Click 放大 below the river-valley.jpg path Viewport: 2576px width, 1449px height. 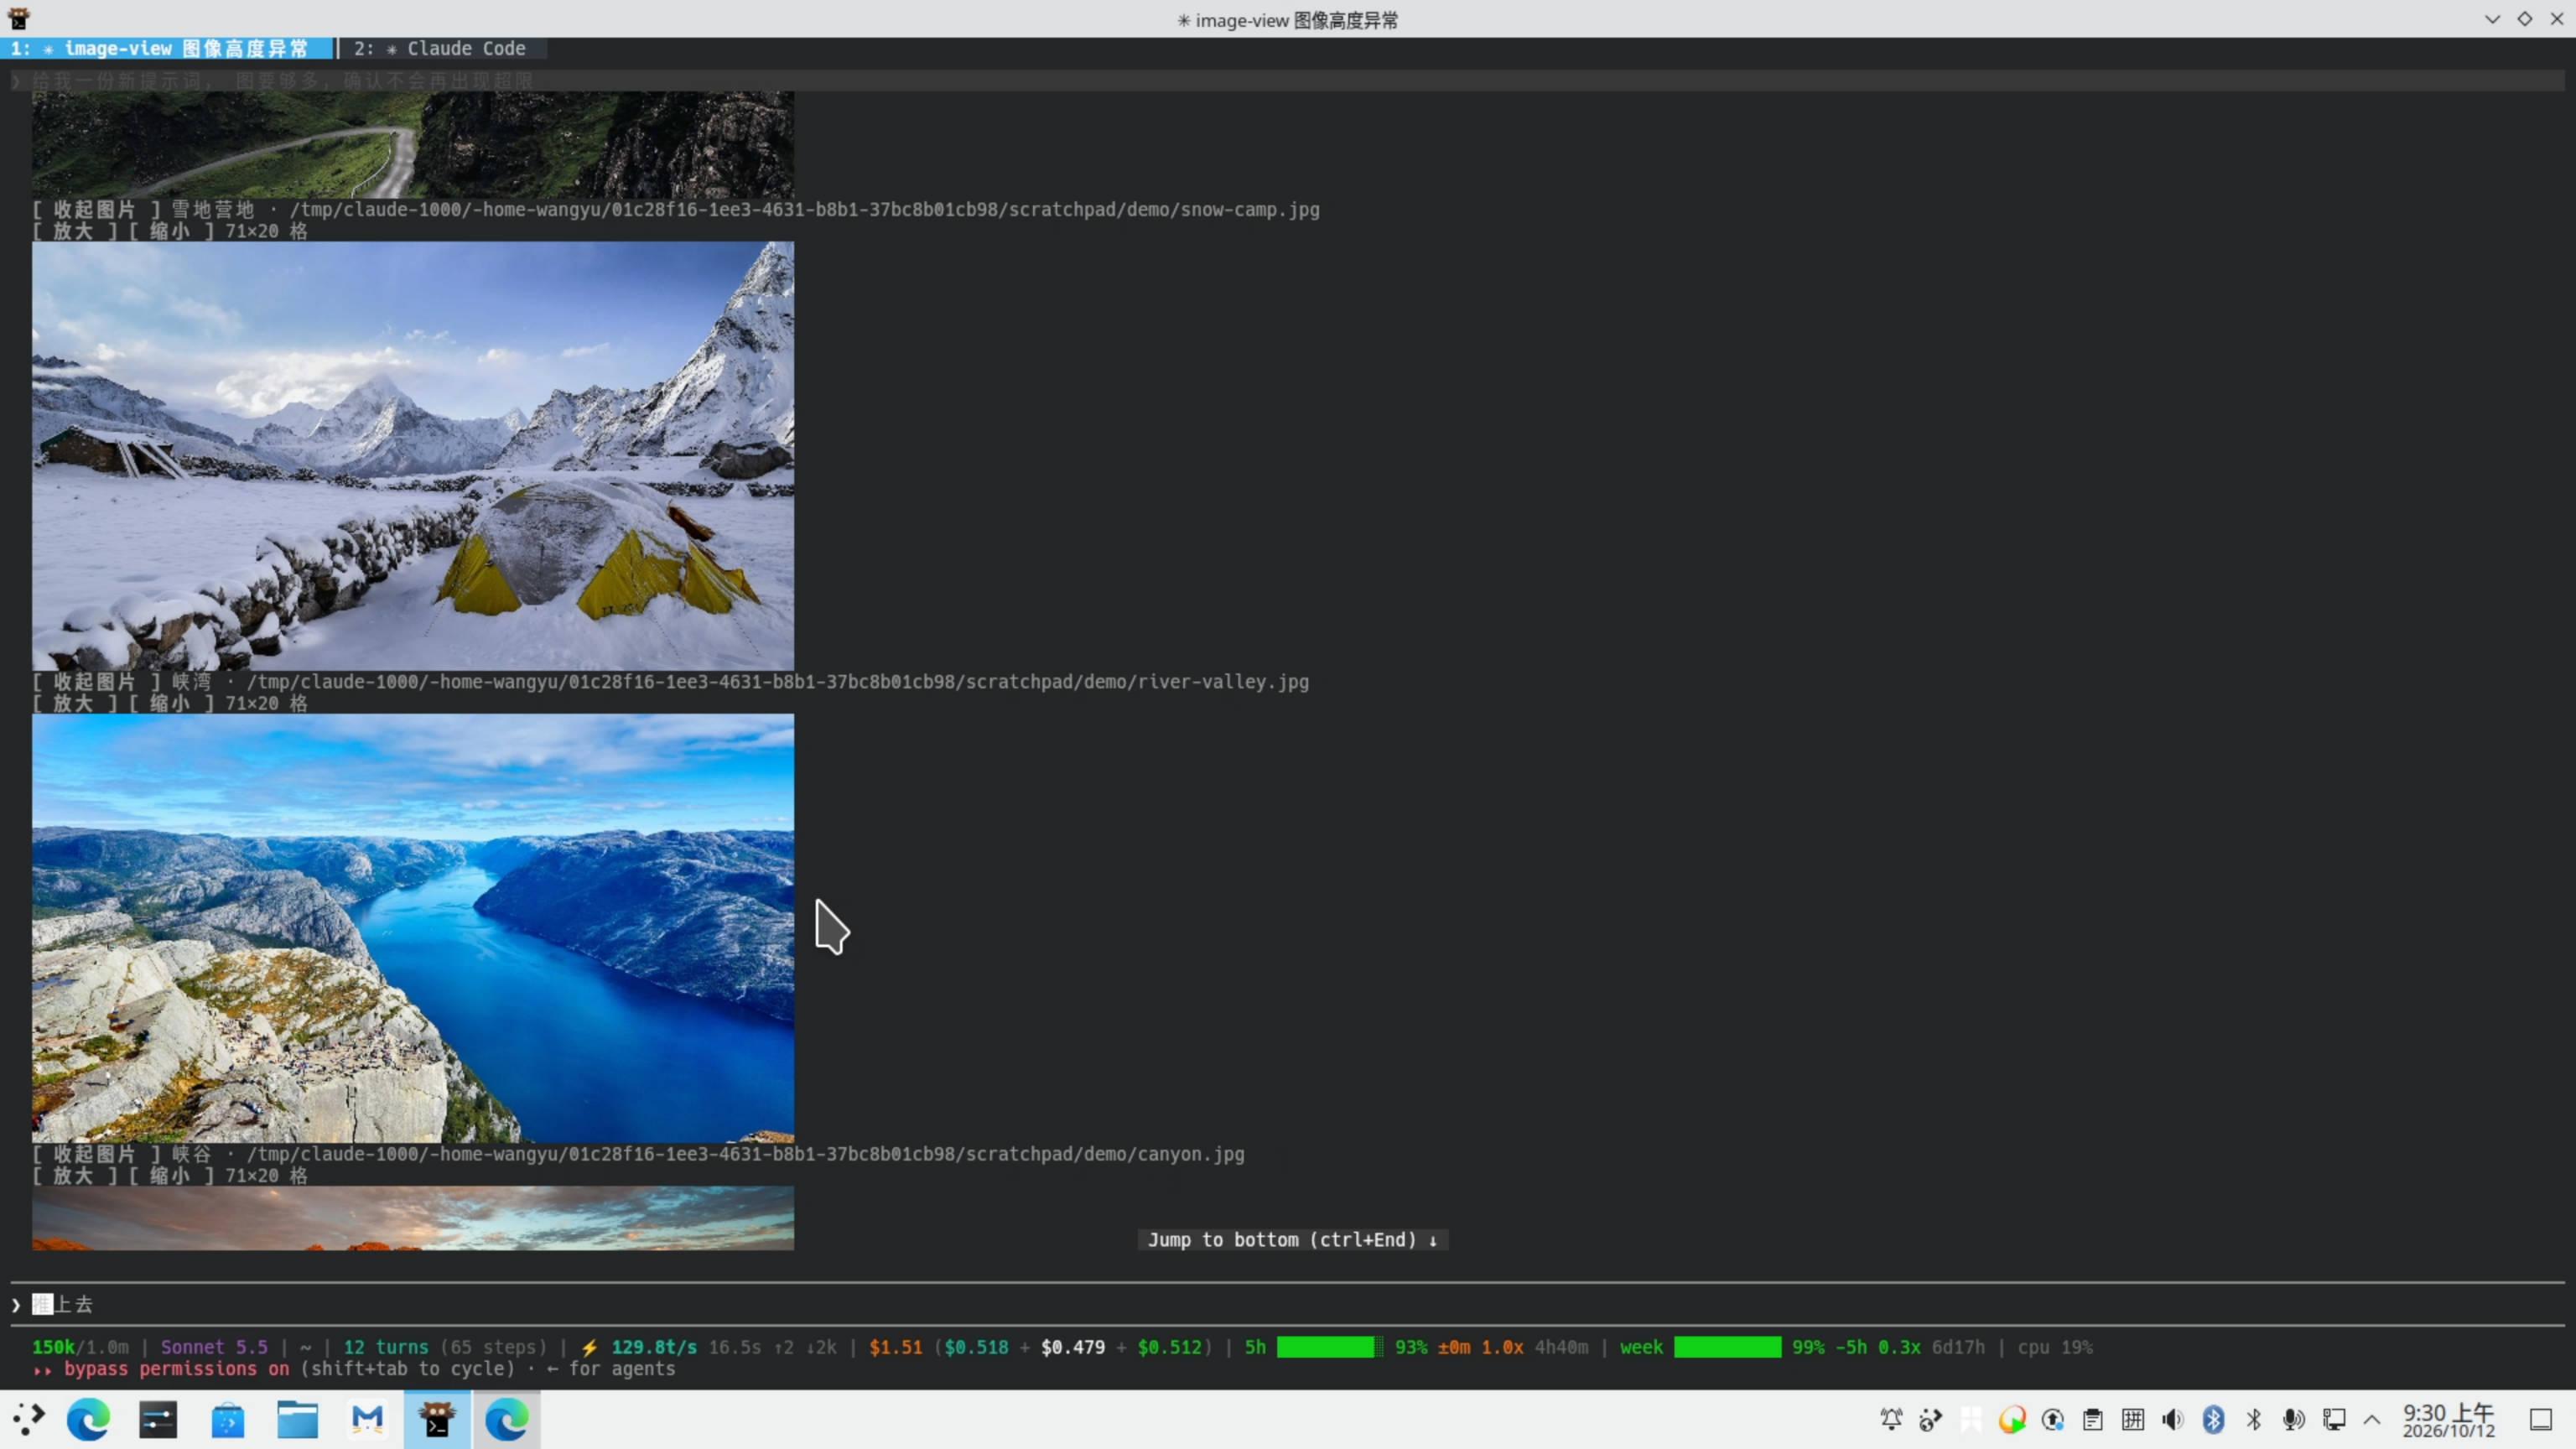[x=73, y=703]
